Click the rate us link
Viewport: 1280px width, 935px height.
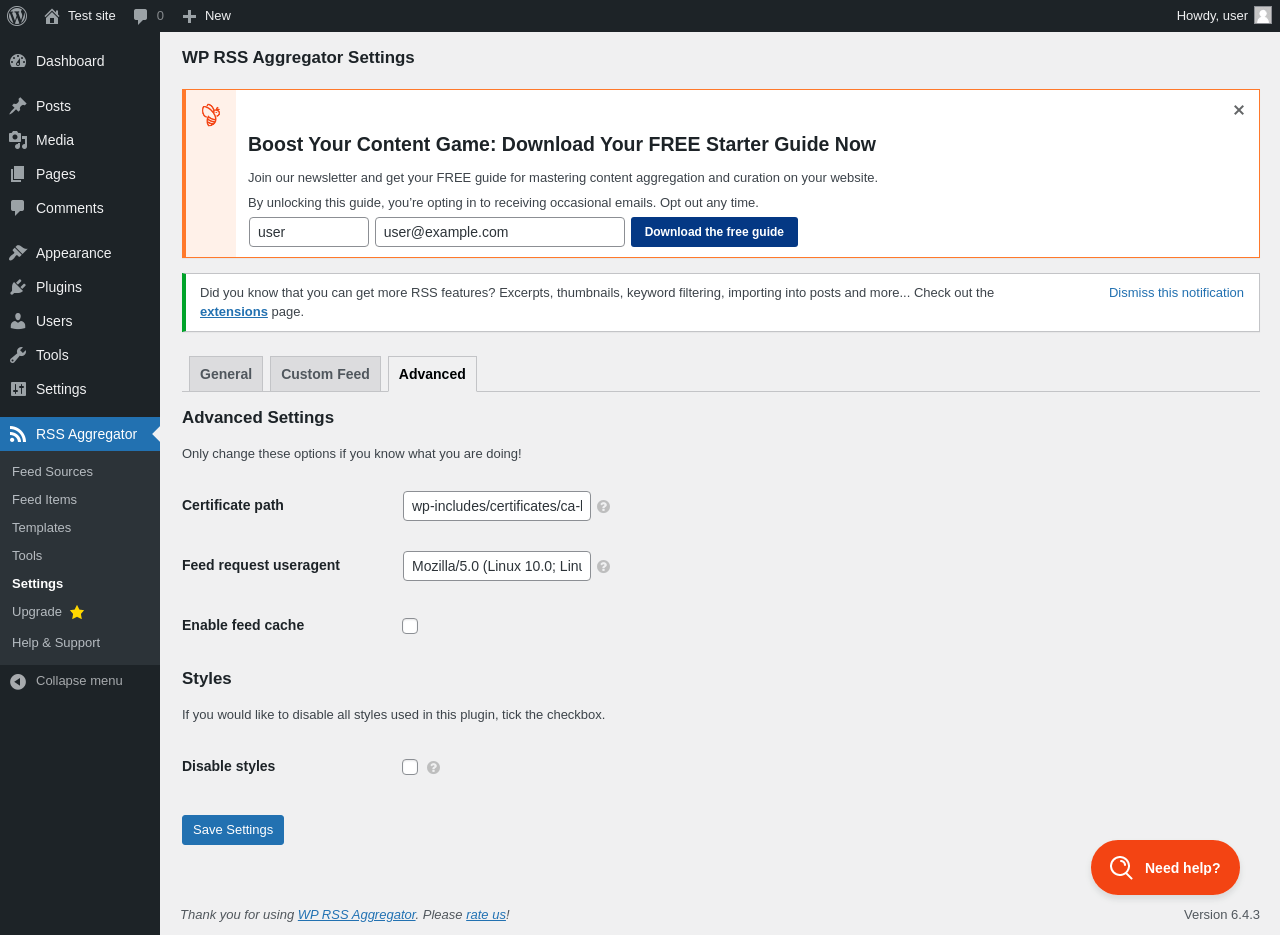[x=486, y=915]
